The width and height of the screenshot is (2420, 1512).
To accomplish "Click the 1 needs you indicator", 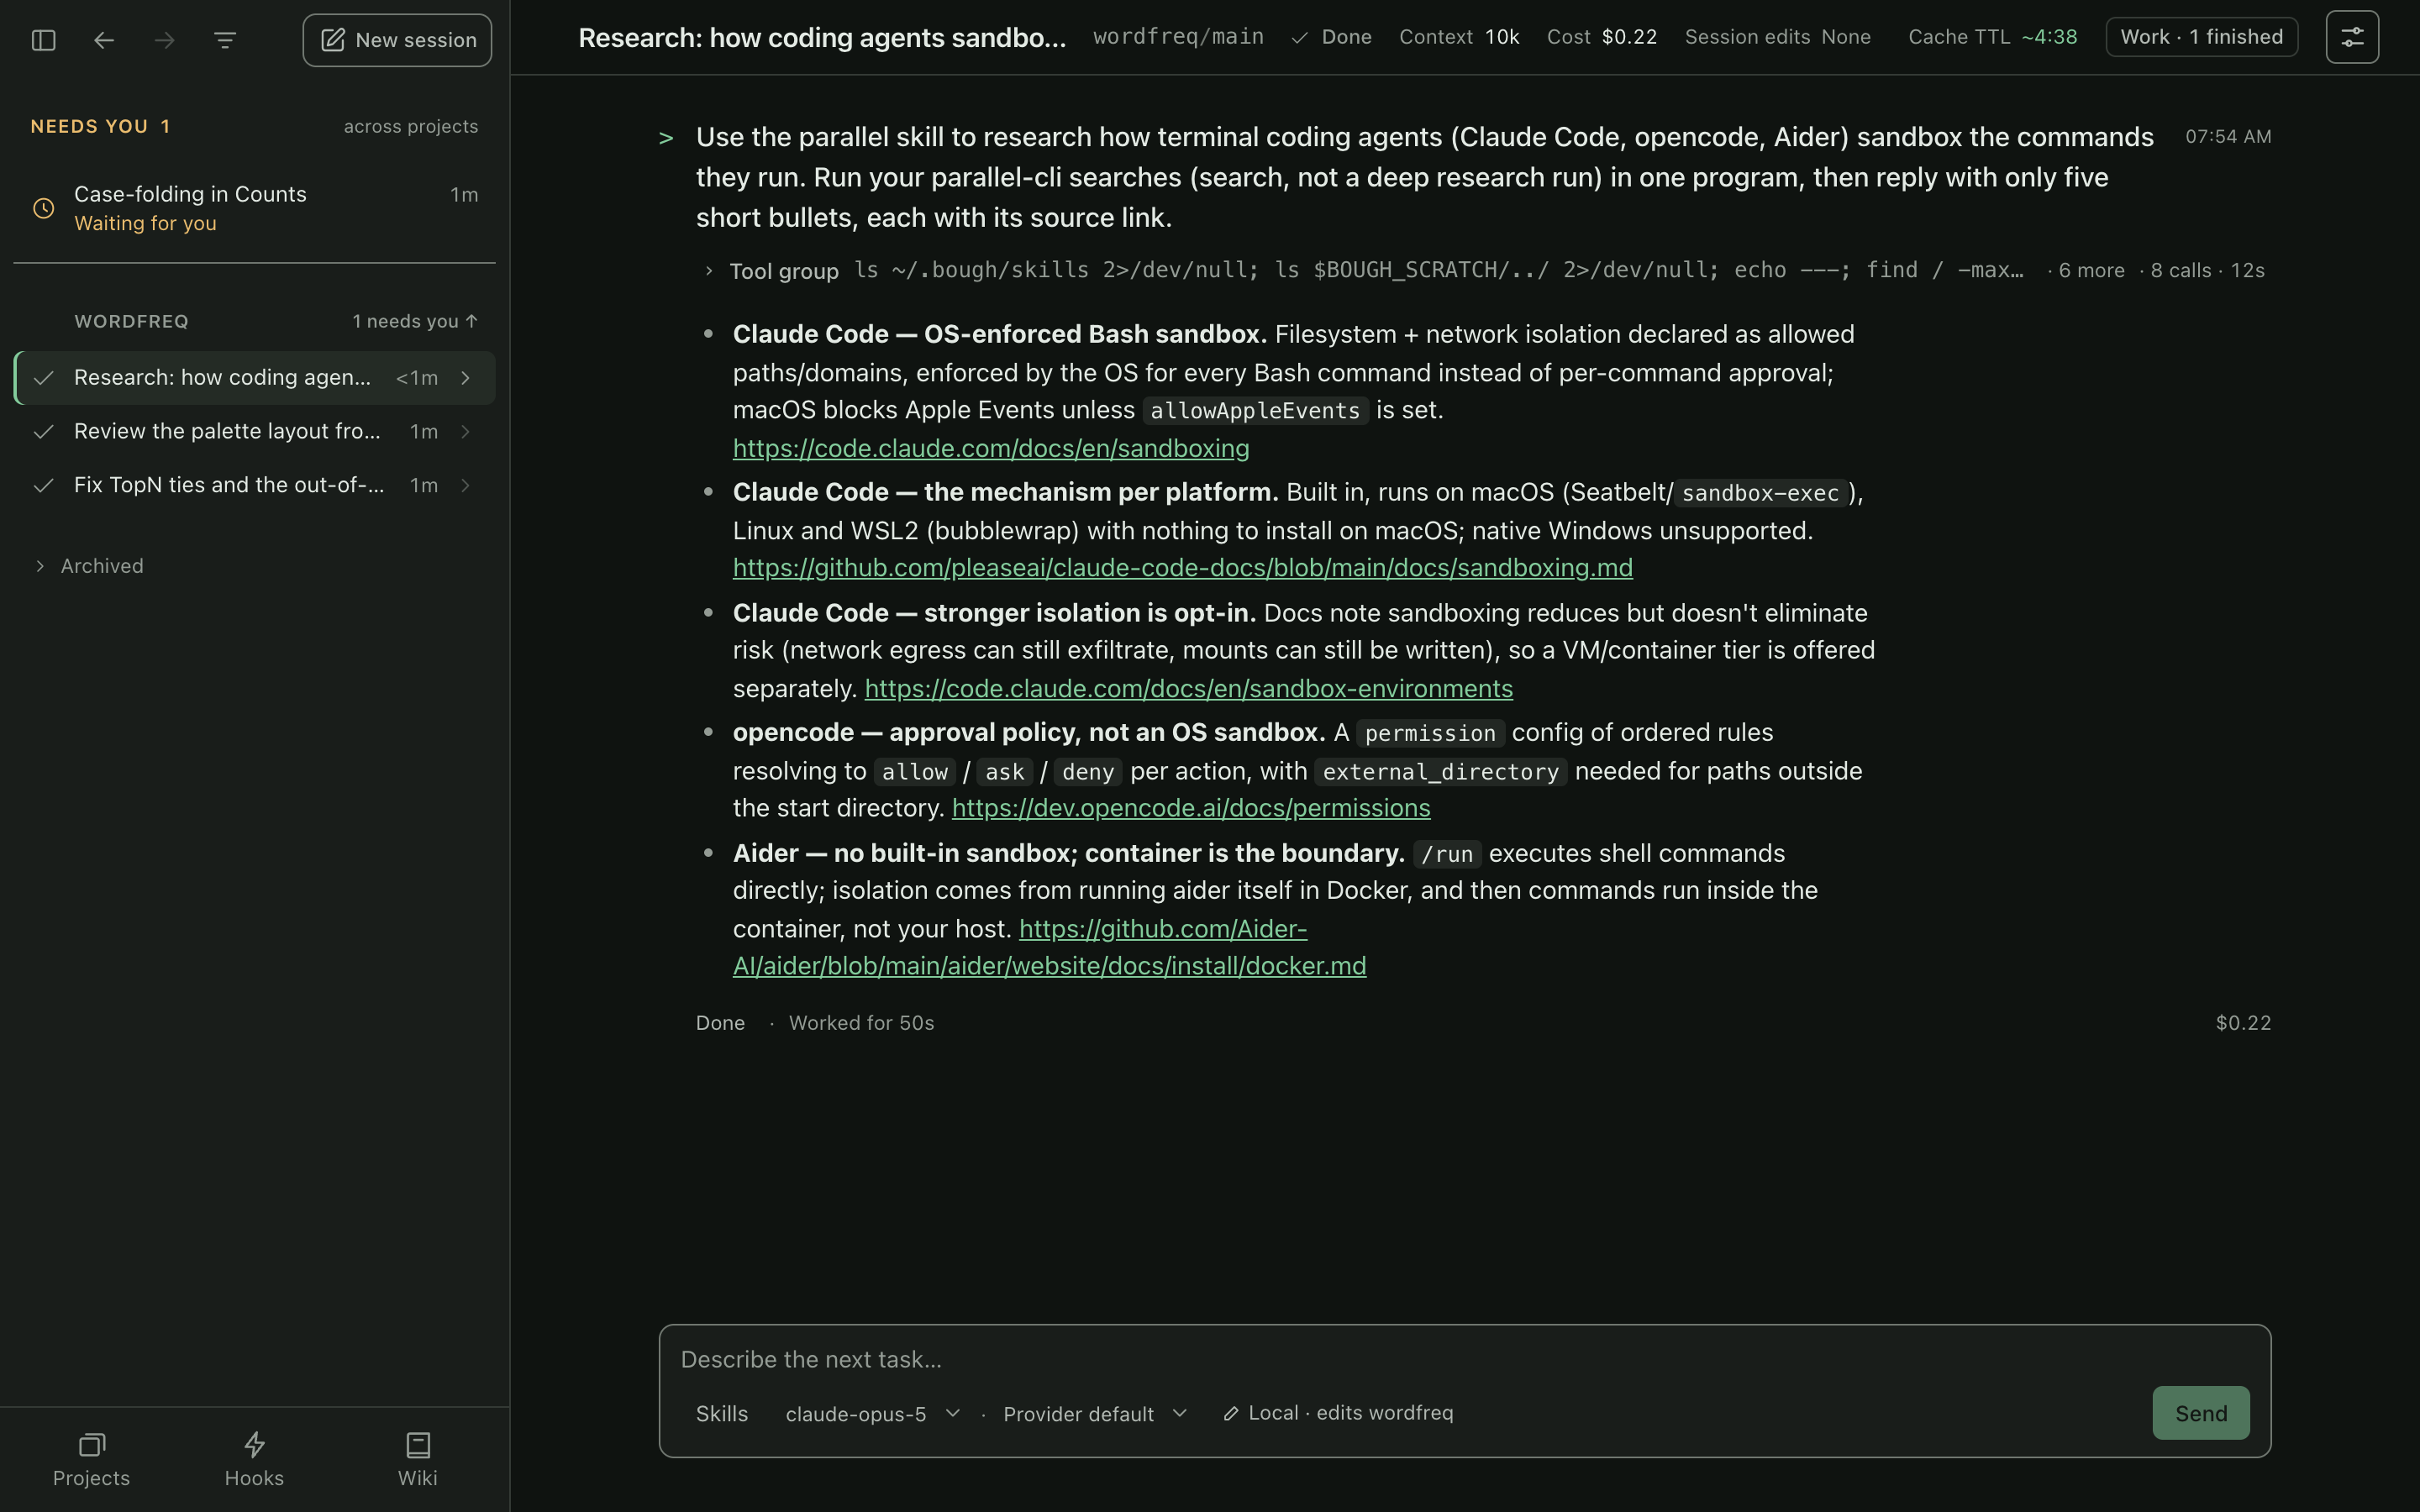I will click(x=415, y=321).
